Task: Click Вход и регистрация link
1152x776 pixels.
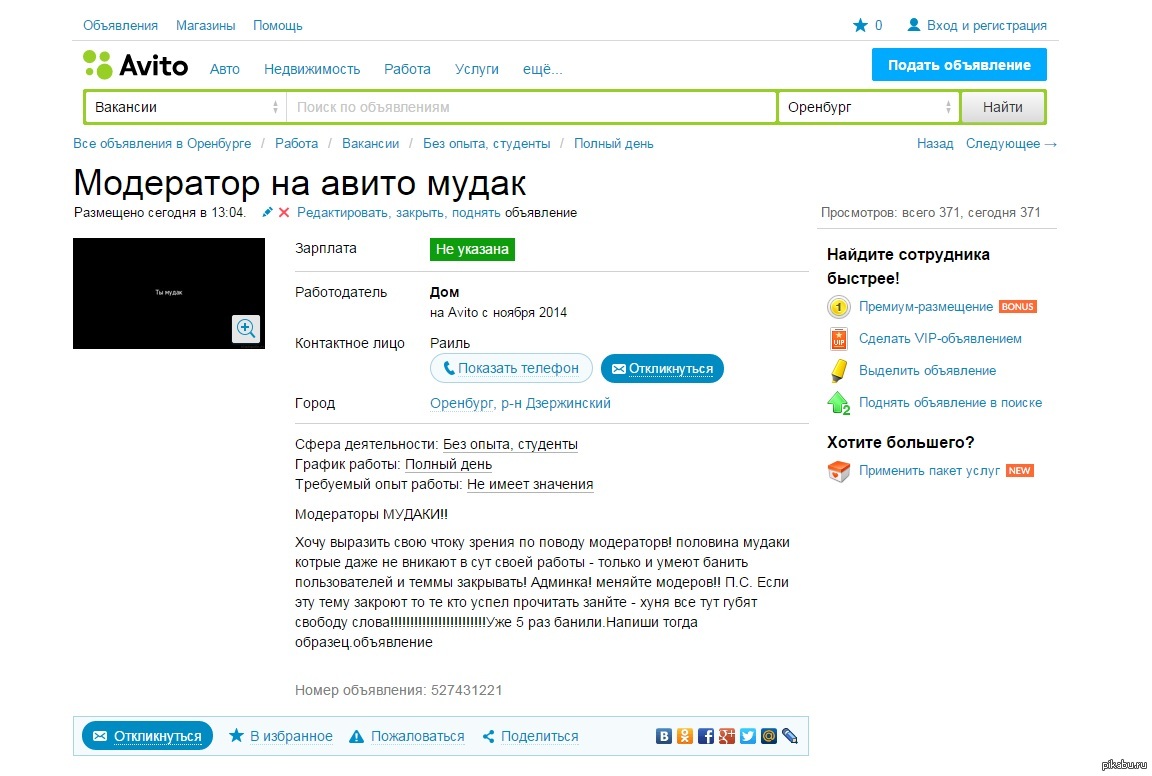Action: [x=987, y=26]
